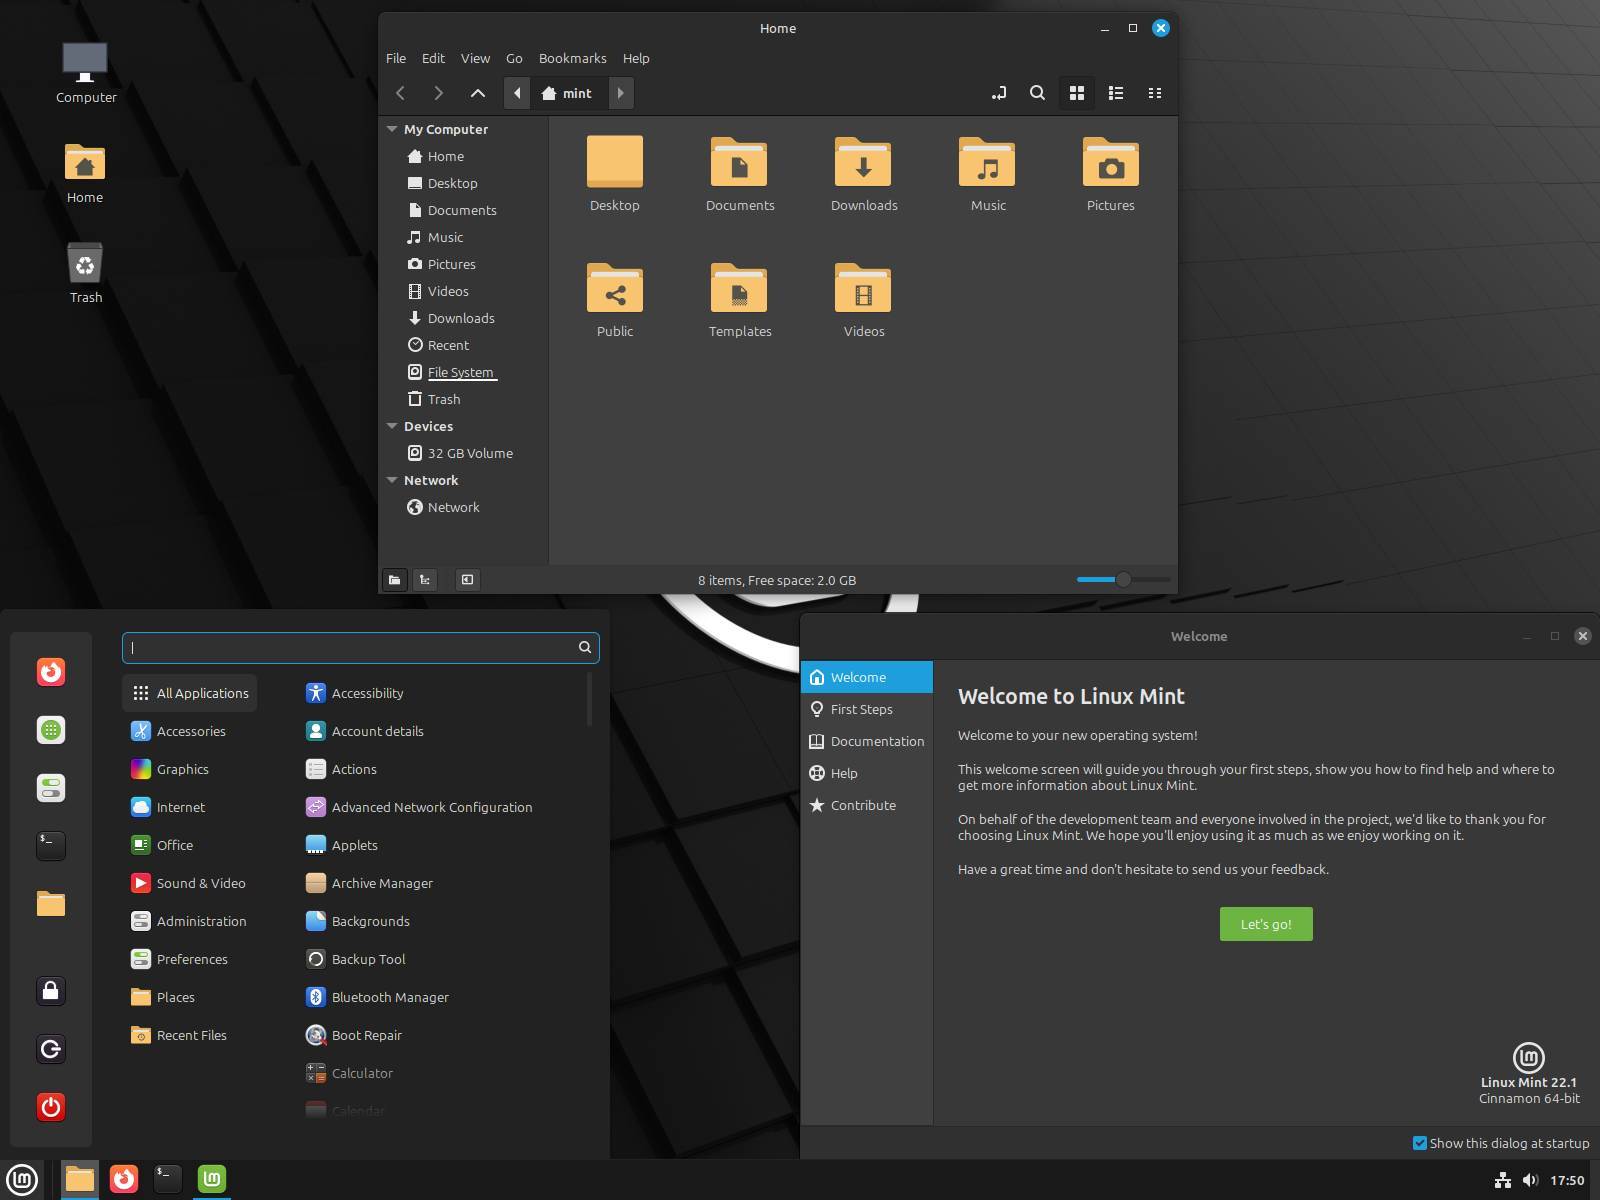Click the application list scrollbar
This screenshot has height=1200, width=1600.
coord(589,699)
